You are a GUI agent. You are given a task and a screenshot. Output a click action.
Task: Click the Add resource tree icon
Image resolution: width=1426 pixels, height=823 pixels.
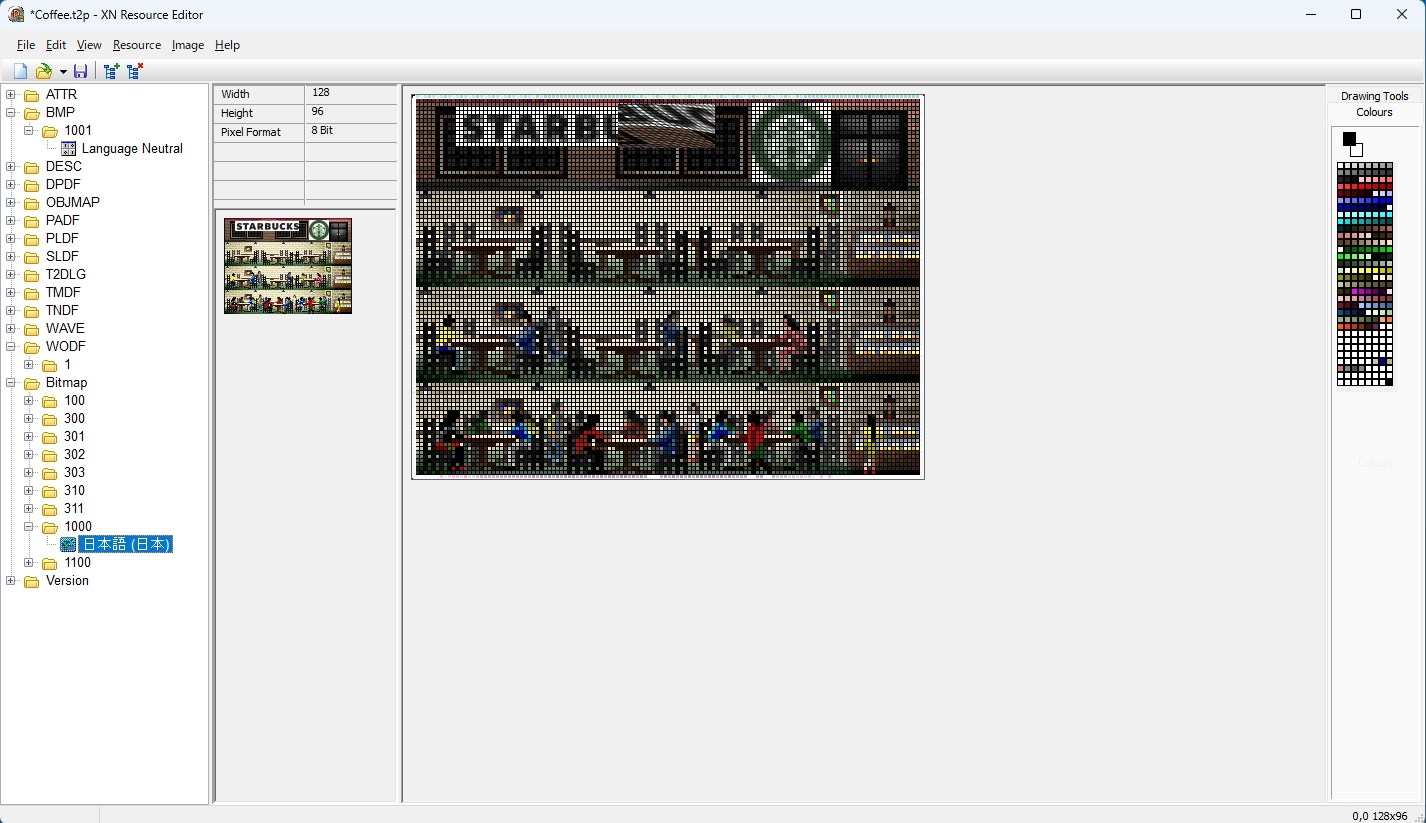point(112,71)
